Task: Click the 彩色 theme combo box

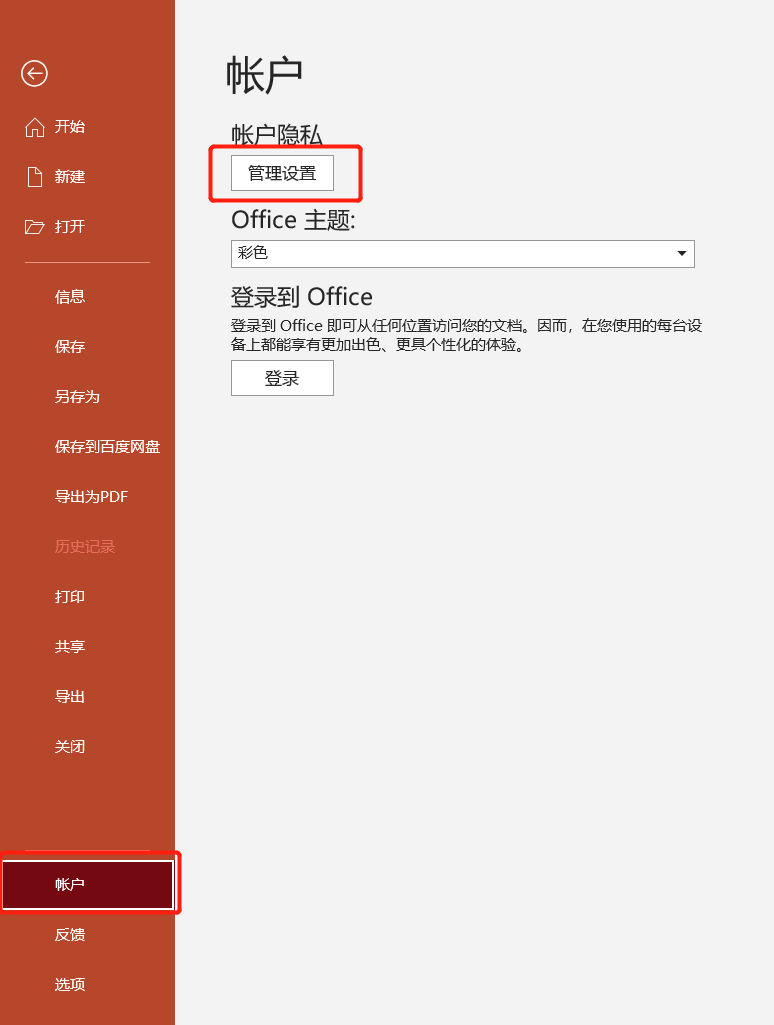Action: tap(463, 254)
